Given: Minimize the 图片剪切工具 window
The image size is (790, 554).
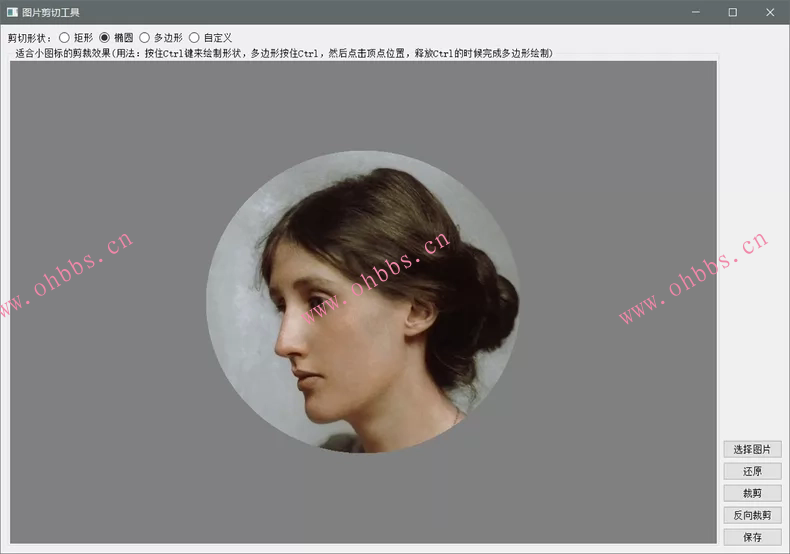Looking at the screenshot, I should [696, 12].
